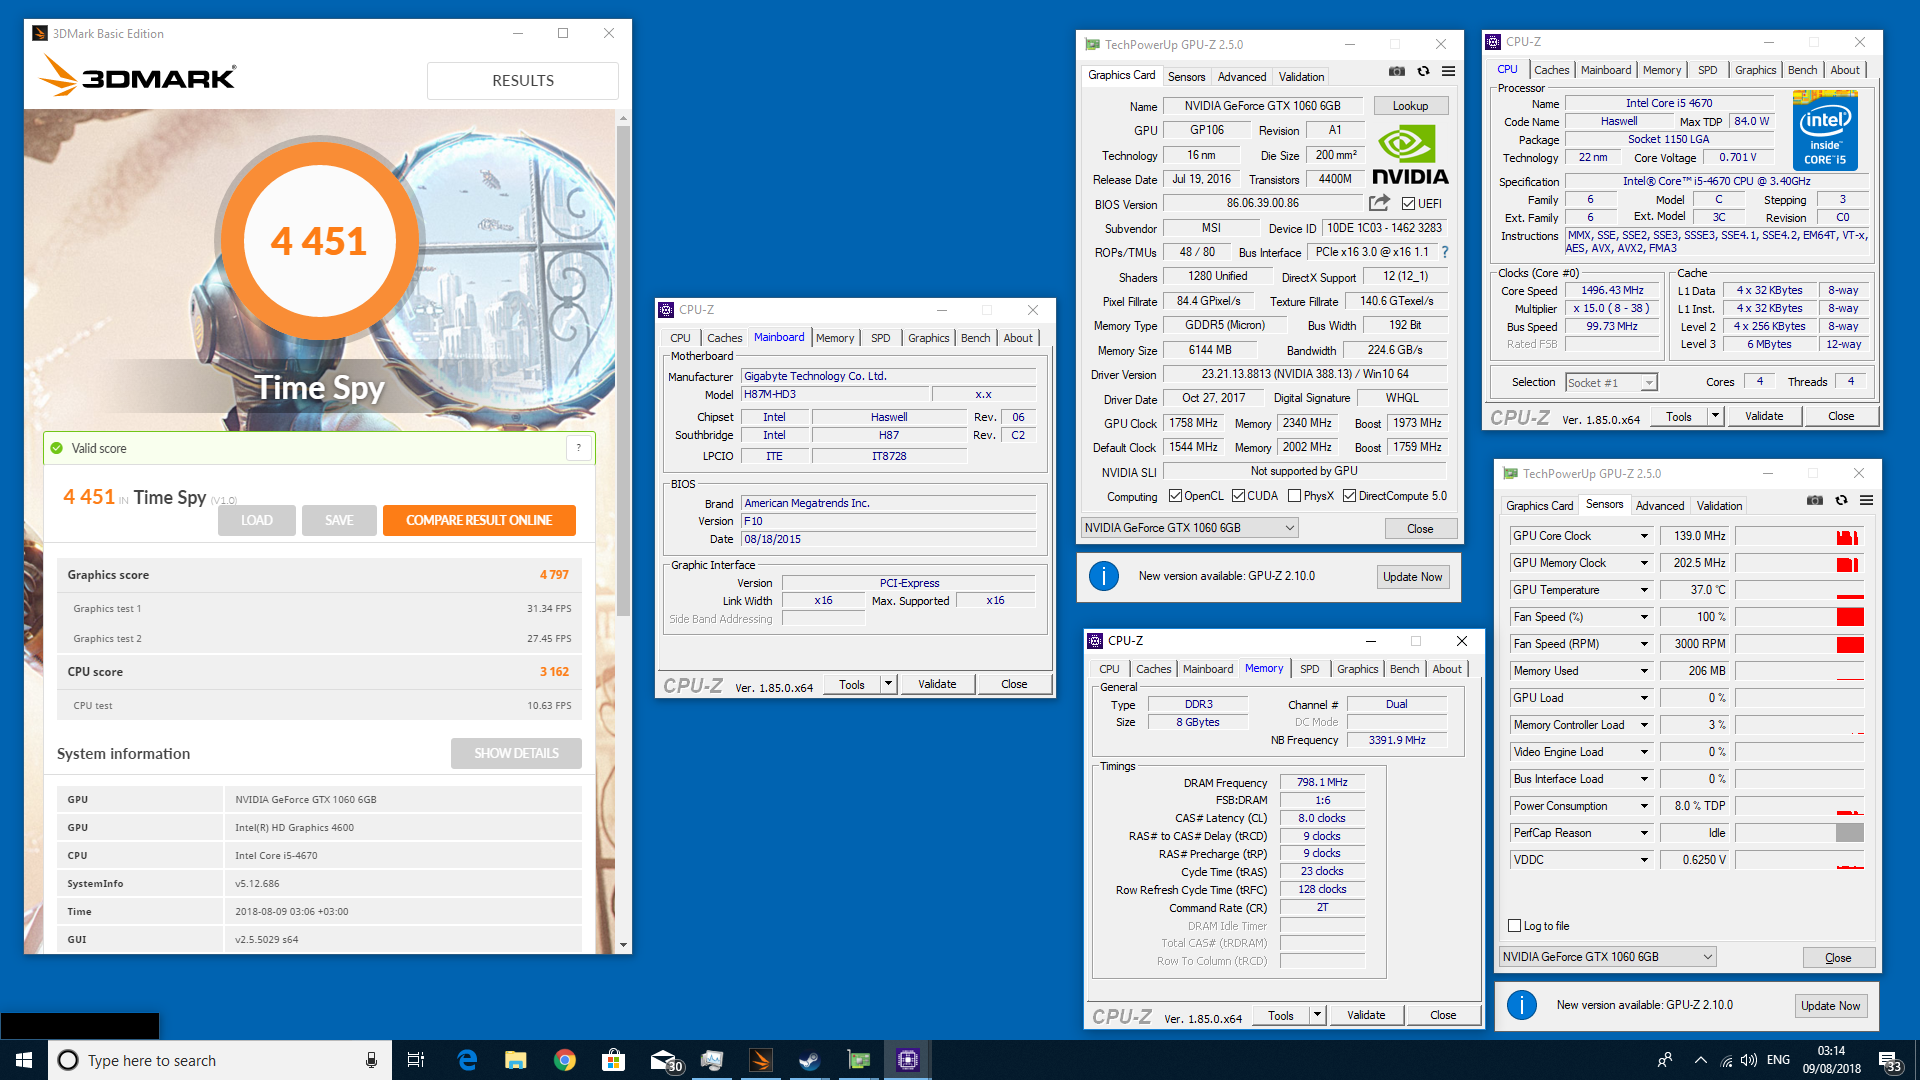Toggle OpenCL checkbox
This screenshot has width=1920, height=1080.
[x=1176, y=496]
